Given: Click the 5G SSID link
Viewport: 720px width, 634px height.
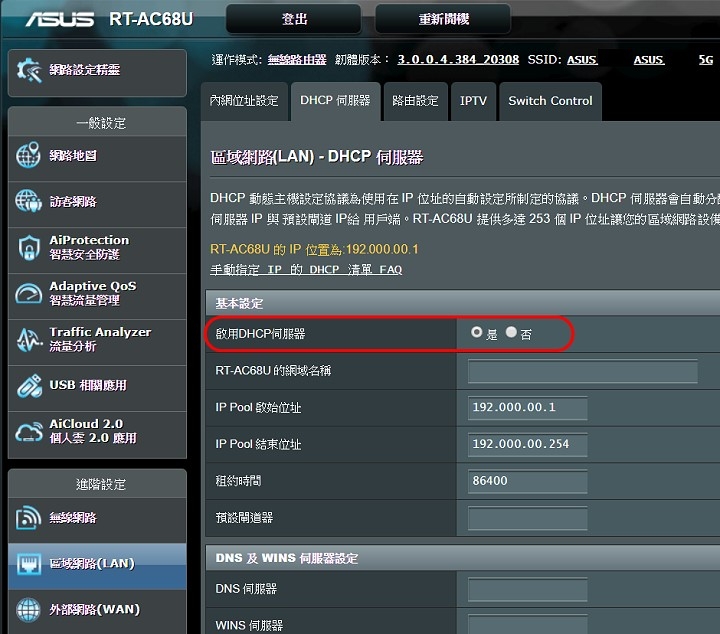Looking at the screenshot, I should (706, 60).
